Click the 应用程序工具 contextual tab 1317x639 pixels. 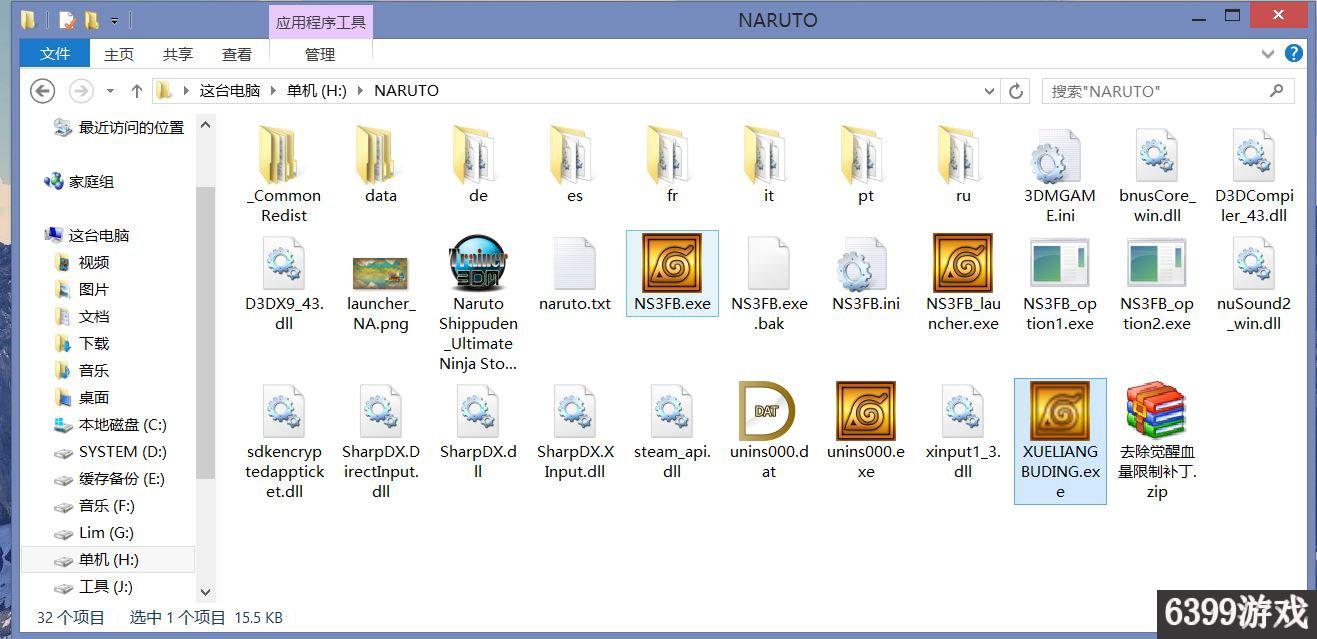click(321, 22)
